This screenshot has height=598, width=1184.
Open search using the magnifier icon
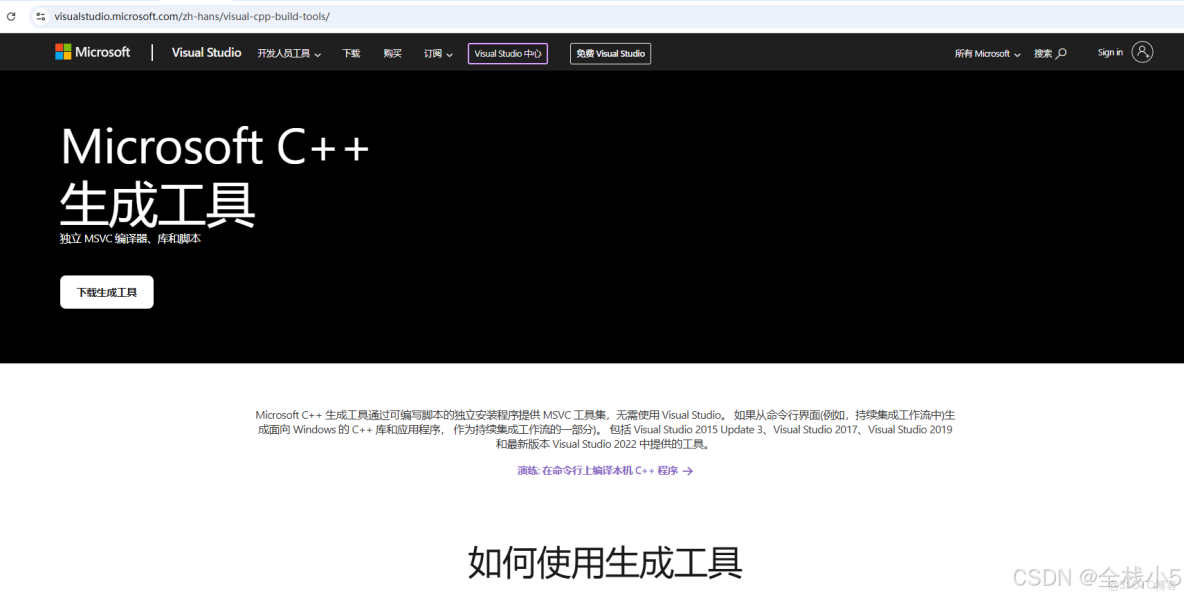click(x=1062, y=53)
